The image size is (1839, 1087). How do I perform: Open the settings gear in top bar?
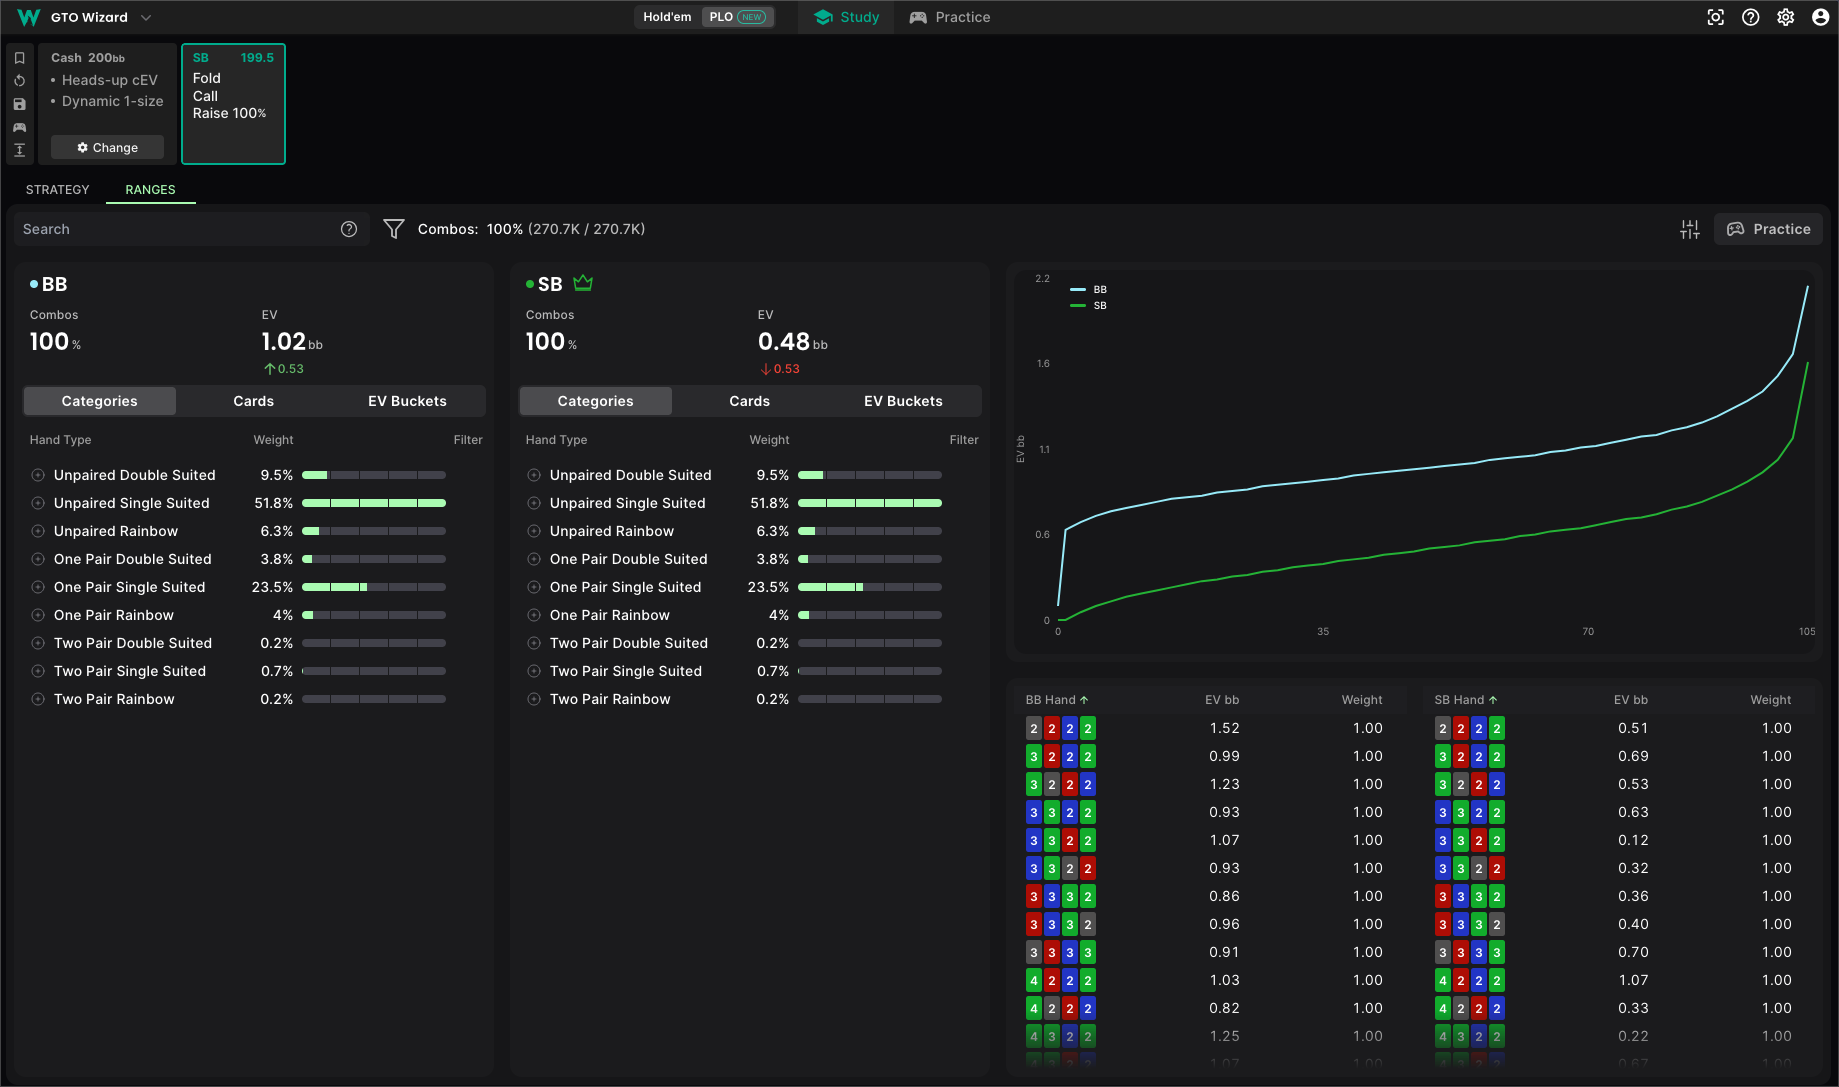(x=1785, y=17)
